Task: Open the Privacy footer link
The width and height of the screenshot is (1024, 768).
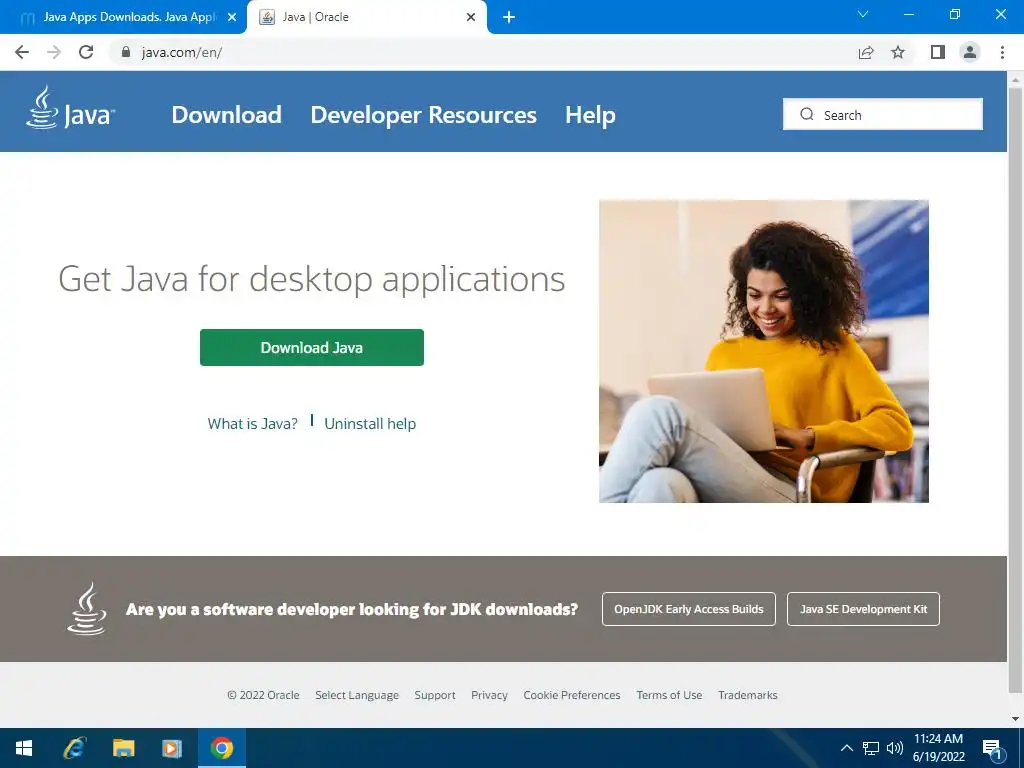Action: tap(489, 695)
